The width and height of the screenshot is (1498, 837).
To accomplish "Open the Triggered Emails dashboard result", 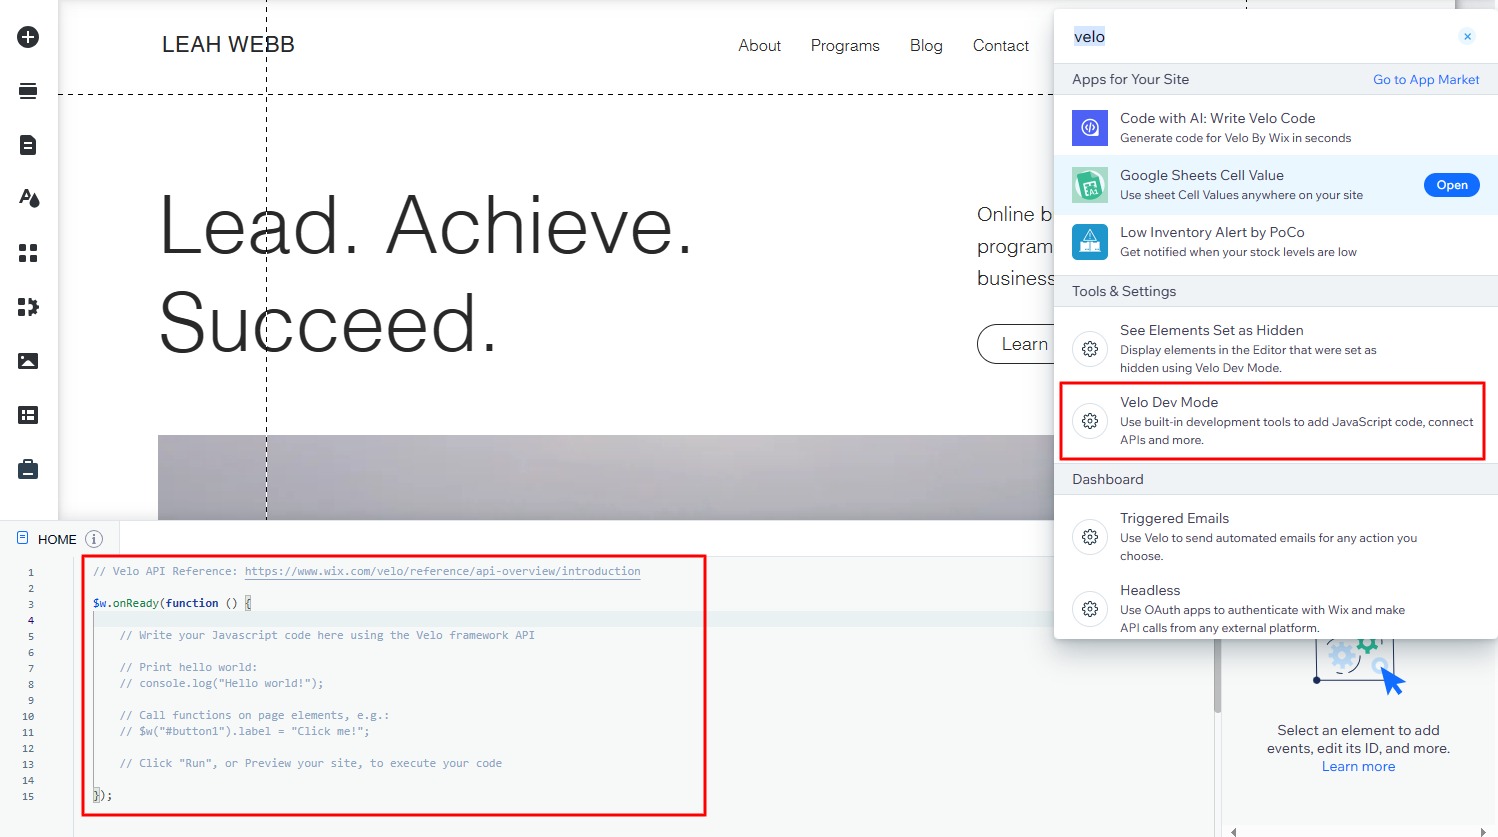I will click(x=1174, y=518).
